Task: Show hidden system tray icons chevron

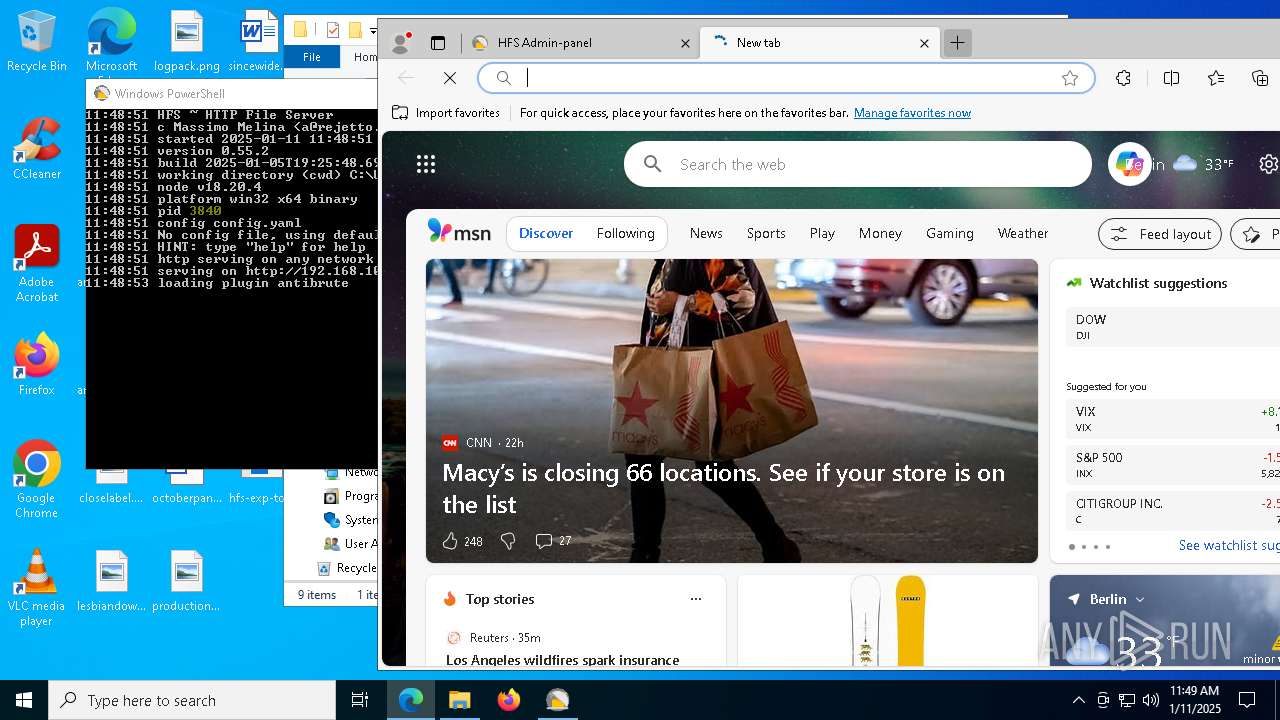Action: (x=1078, y=700)
